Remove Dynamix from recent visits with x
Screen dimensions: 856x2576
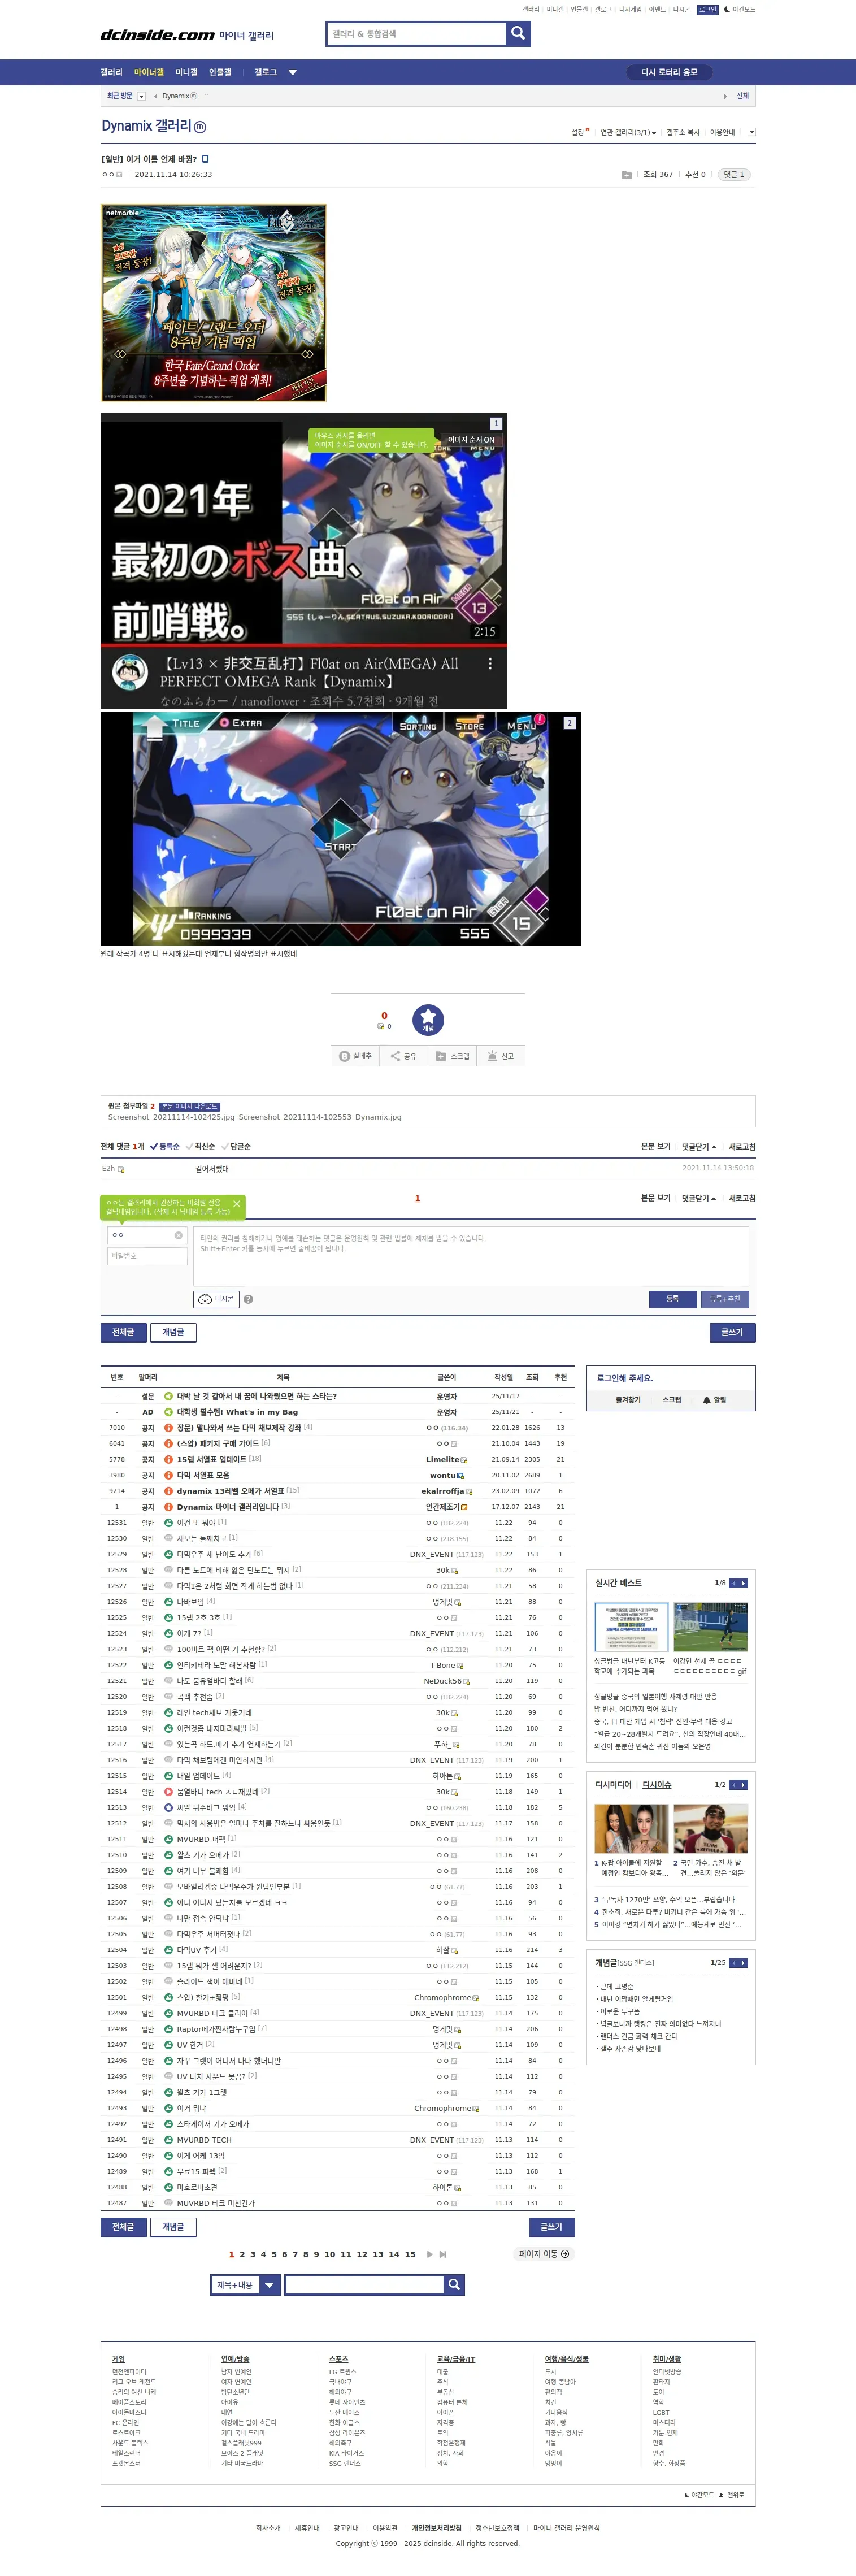pyautogui.click(x=206, y=96)
